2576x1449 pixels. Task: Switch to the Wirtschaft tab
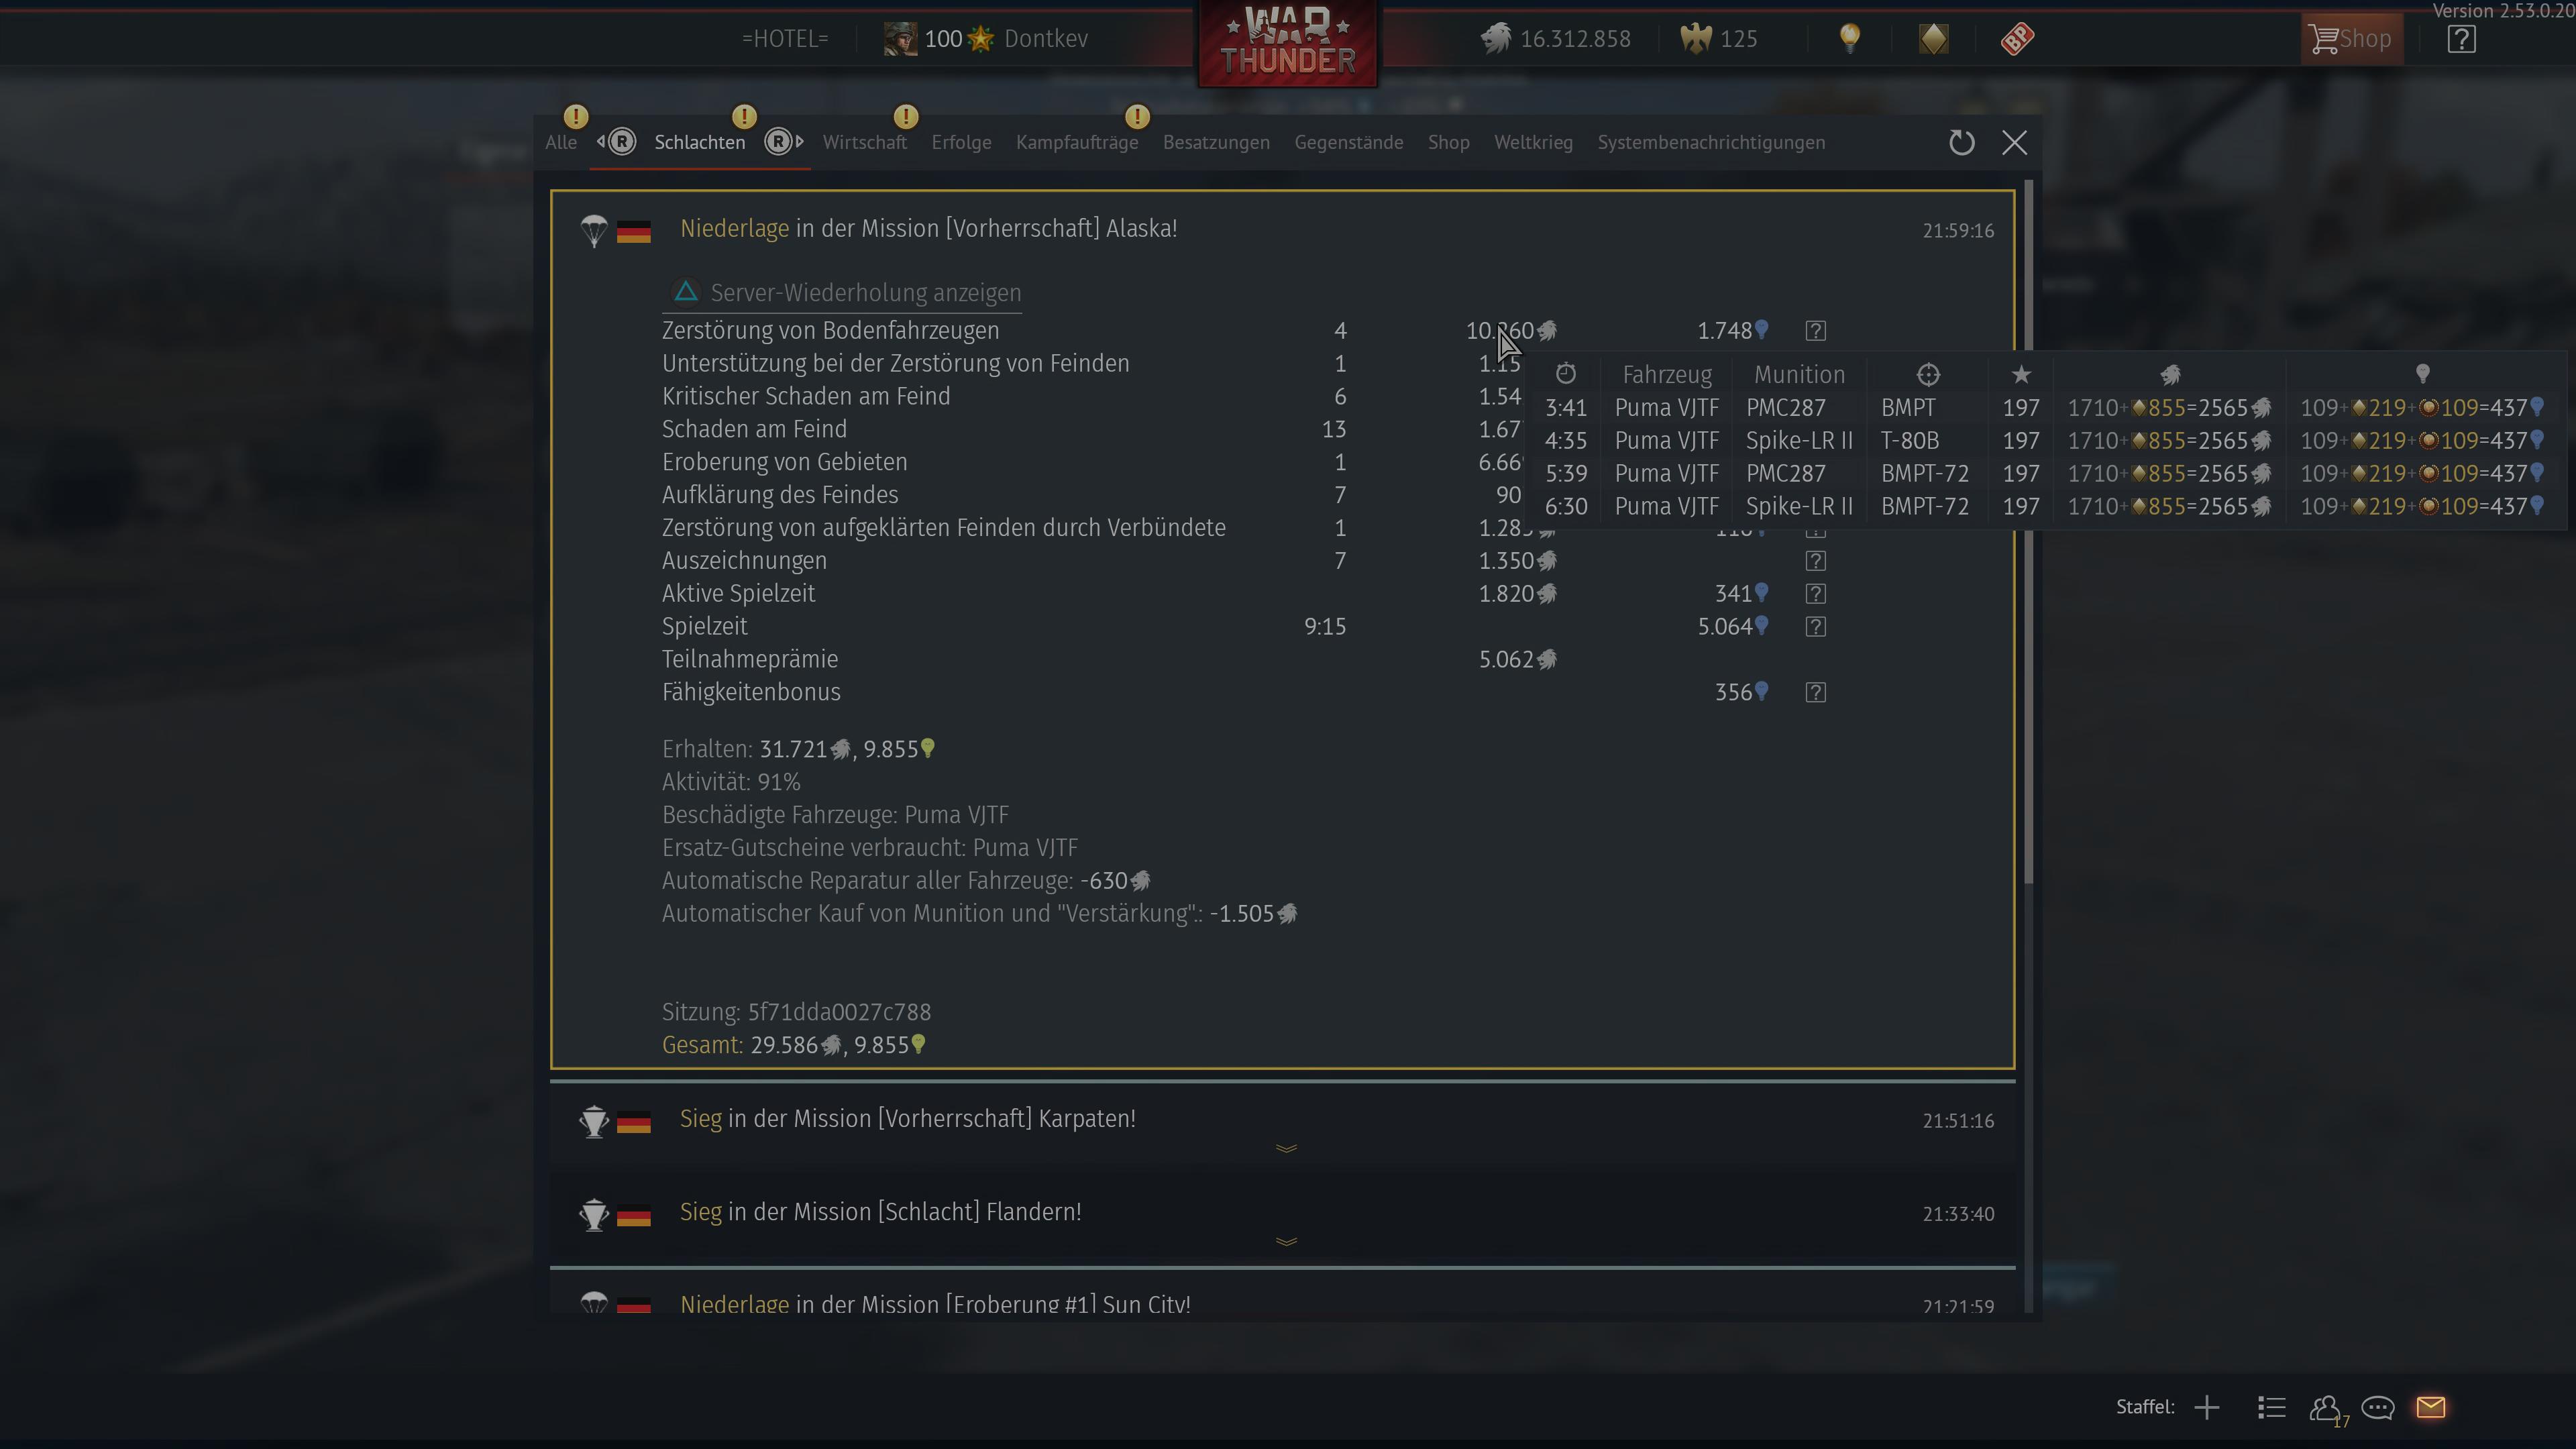pyautogui.click(x=865, y=143)
